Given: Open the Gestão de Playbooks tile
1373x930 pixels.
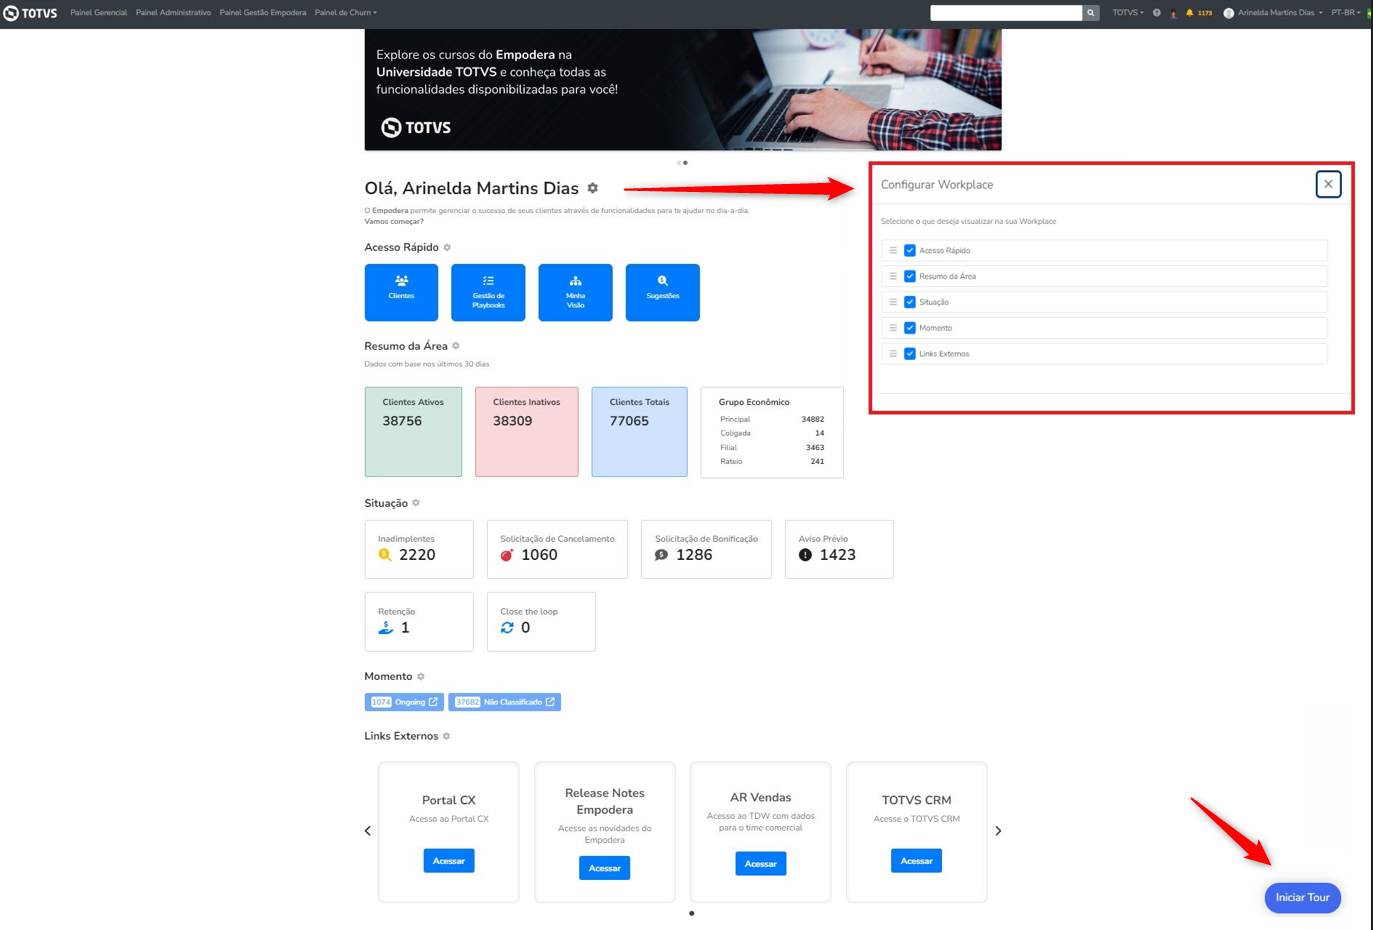Looking at the screenshot, I should [x=488, y=292].
